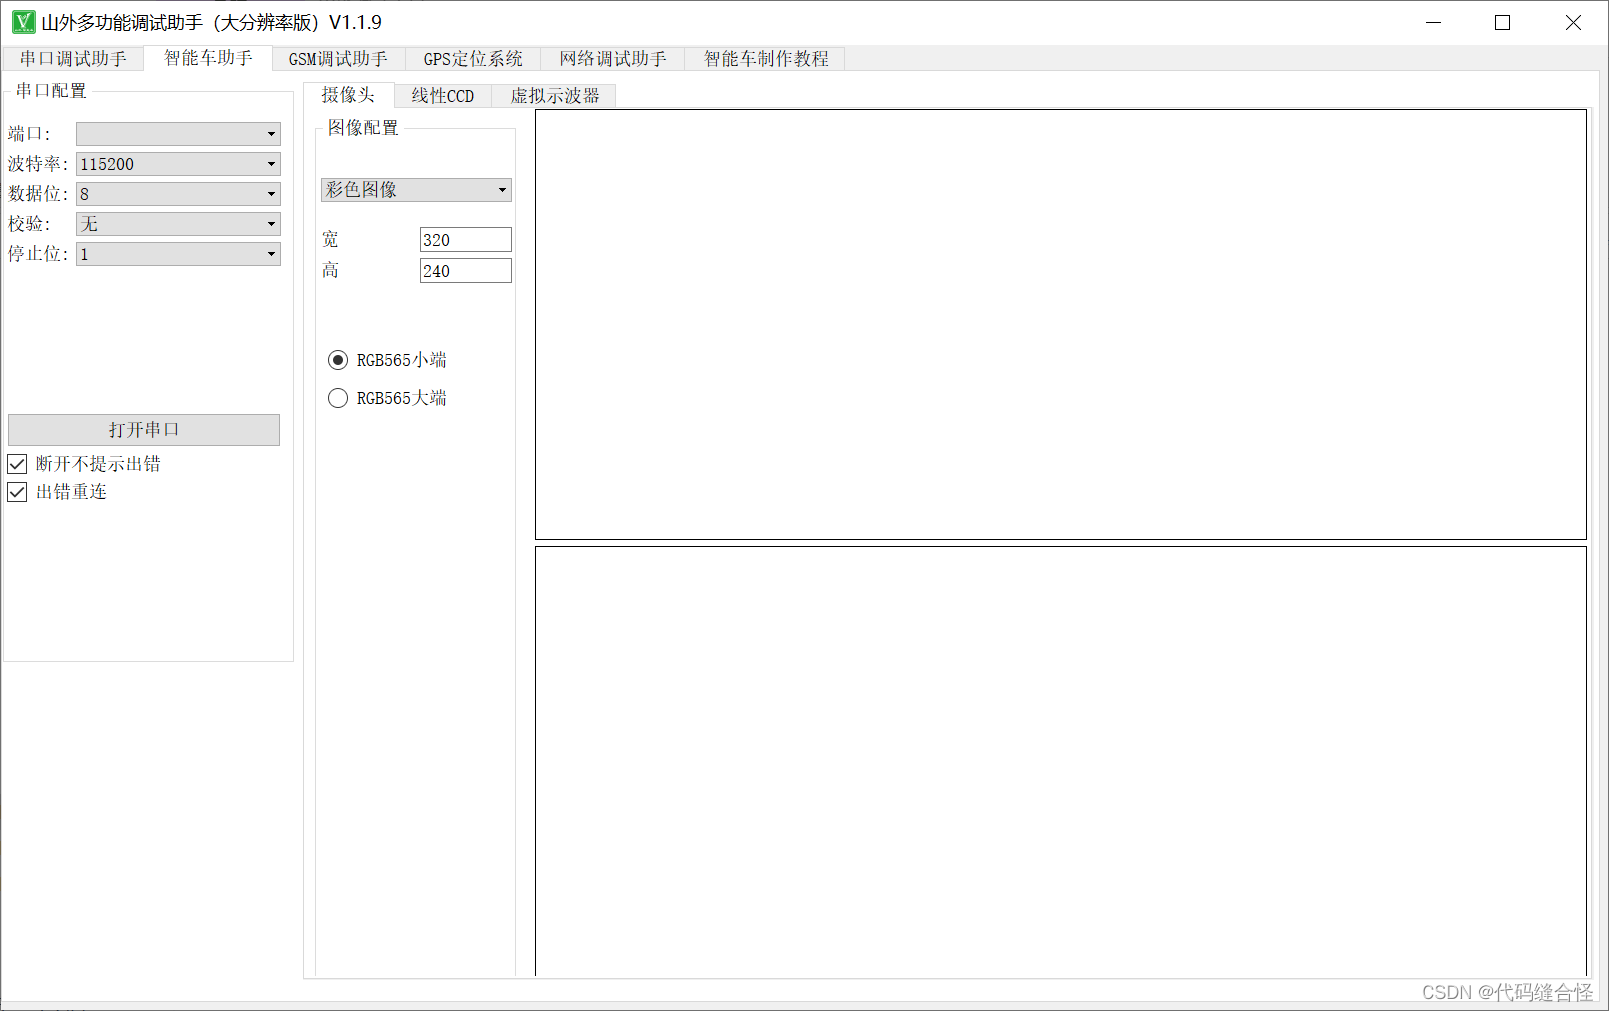The height and width of the screenshot is (1011, 1609).
Task: Click the 打开串口 button
Action: point(144,430)
